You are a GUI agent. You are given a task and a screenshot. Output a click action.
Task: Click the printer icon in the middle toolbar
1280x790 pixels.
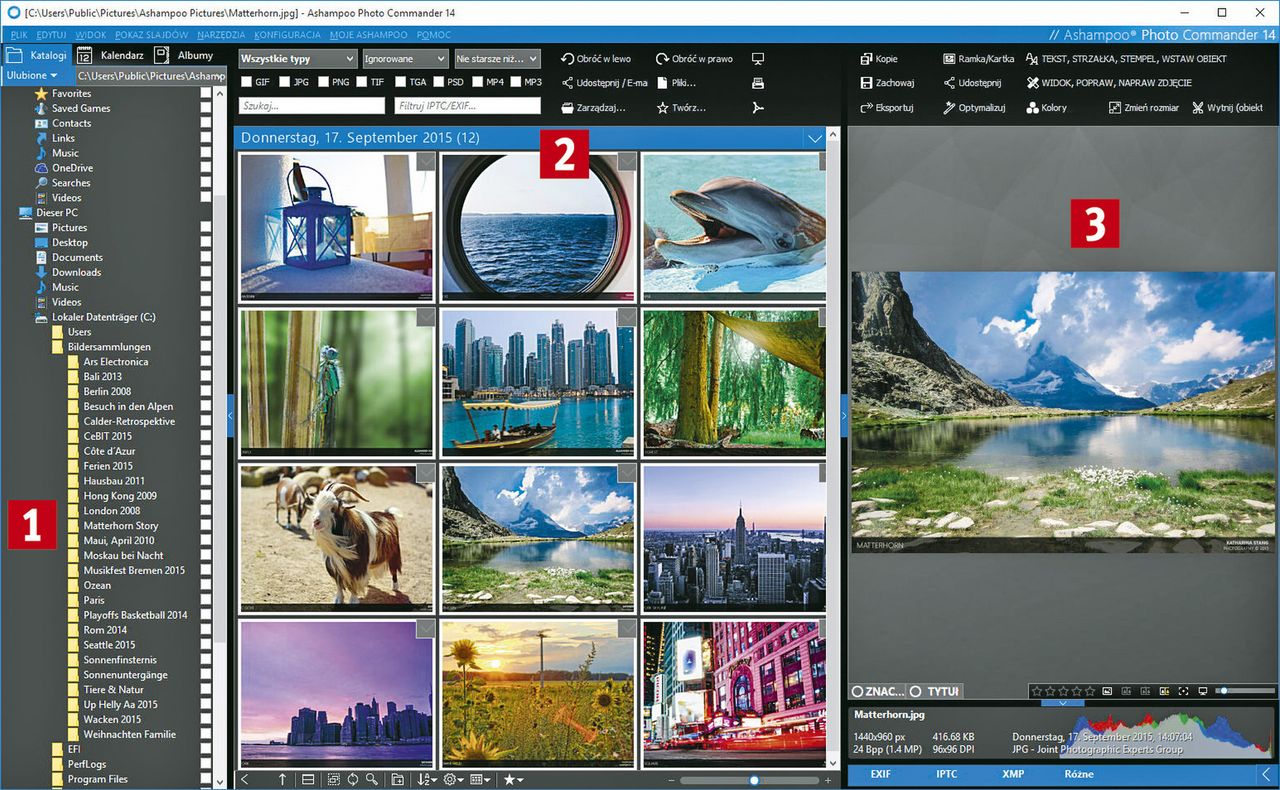coord(758,83)
